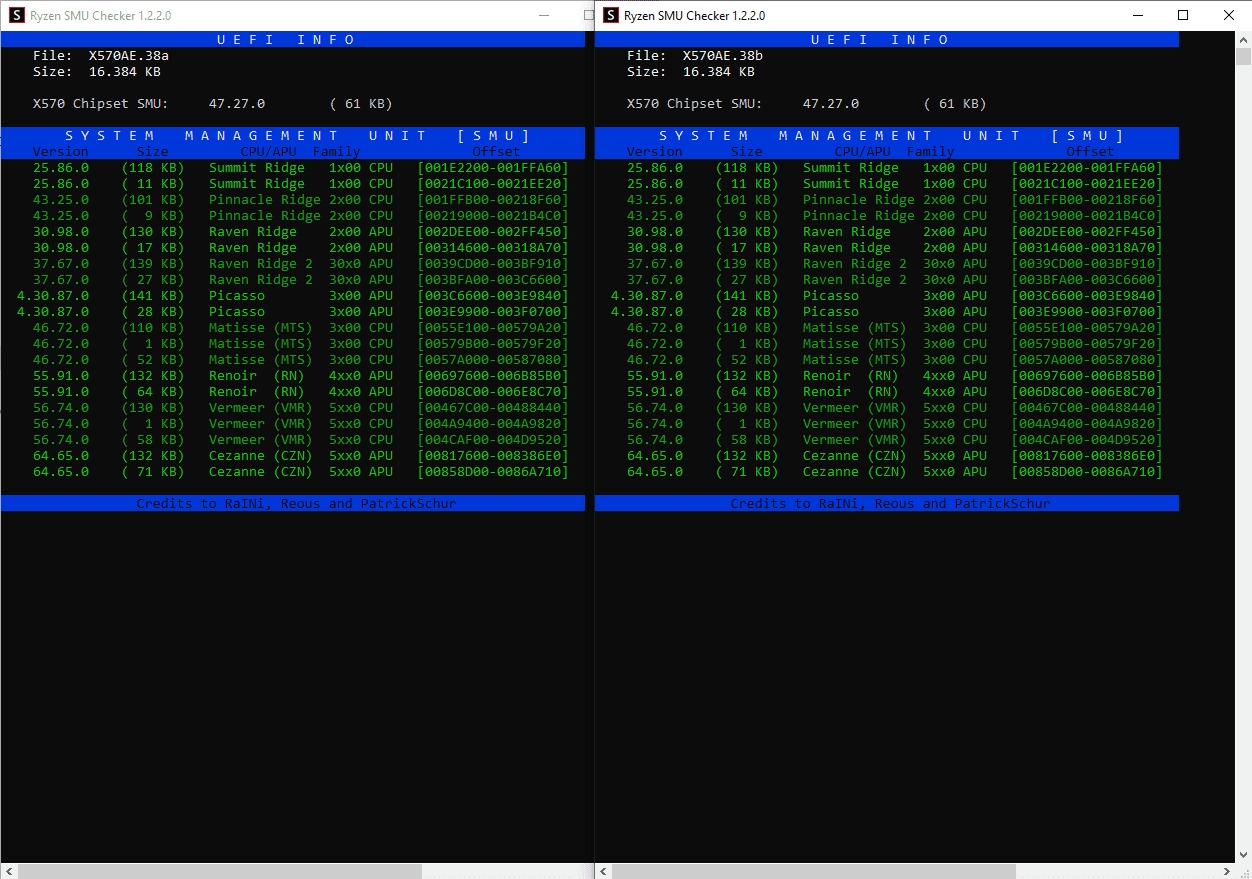
Task: Click the right window title bar text
Action: (694, 16)
